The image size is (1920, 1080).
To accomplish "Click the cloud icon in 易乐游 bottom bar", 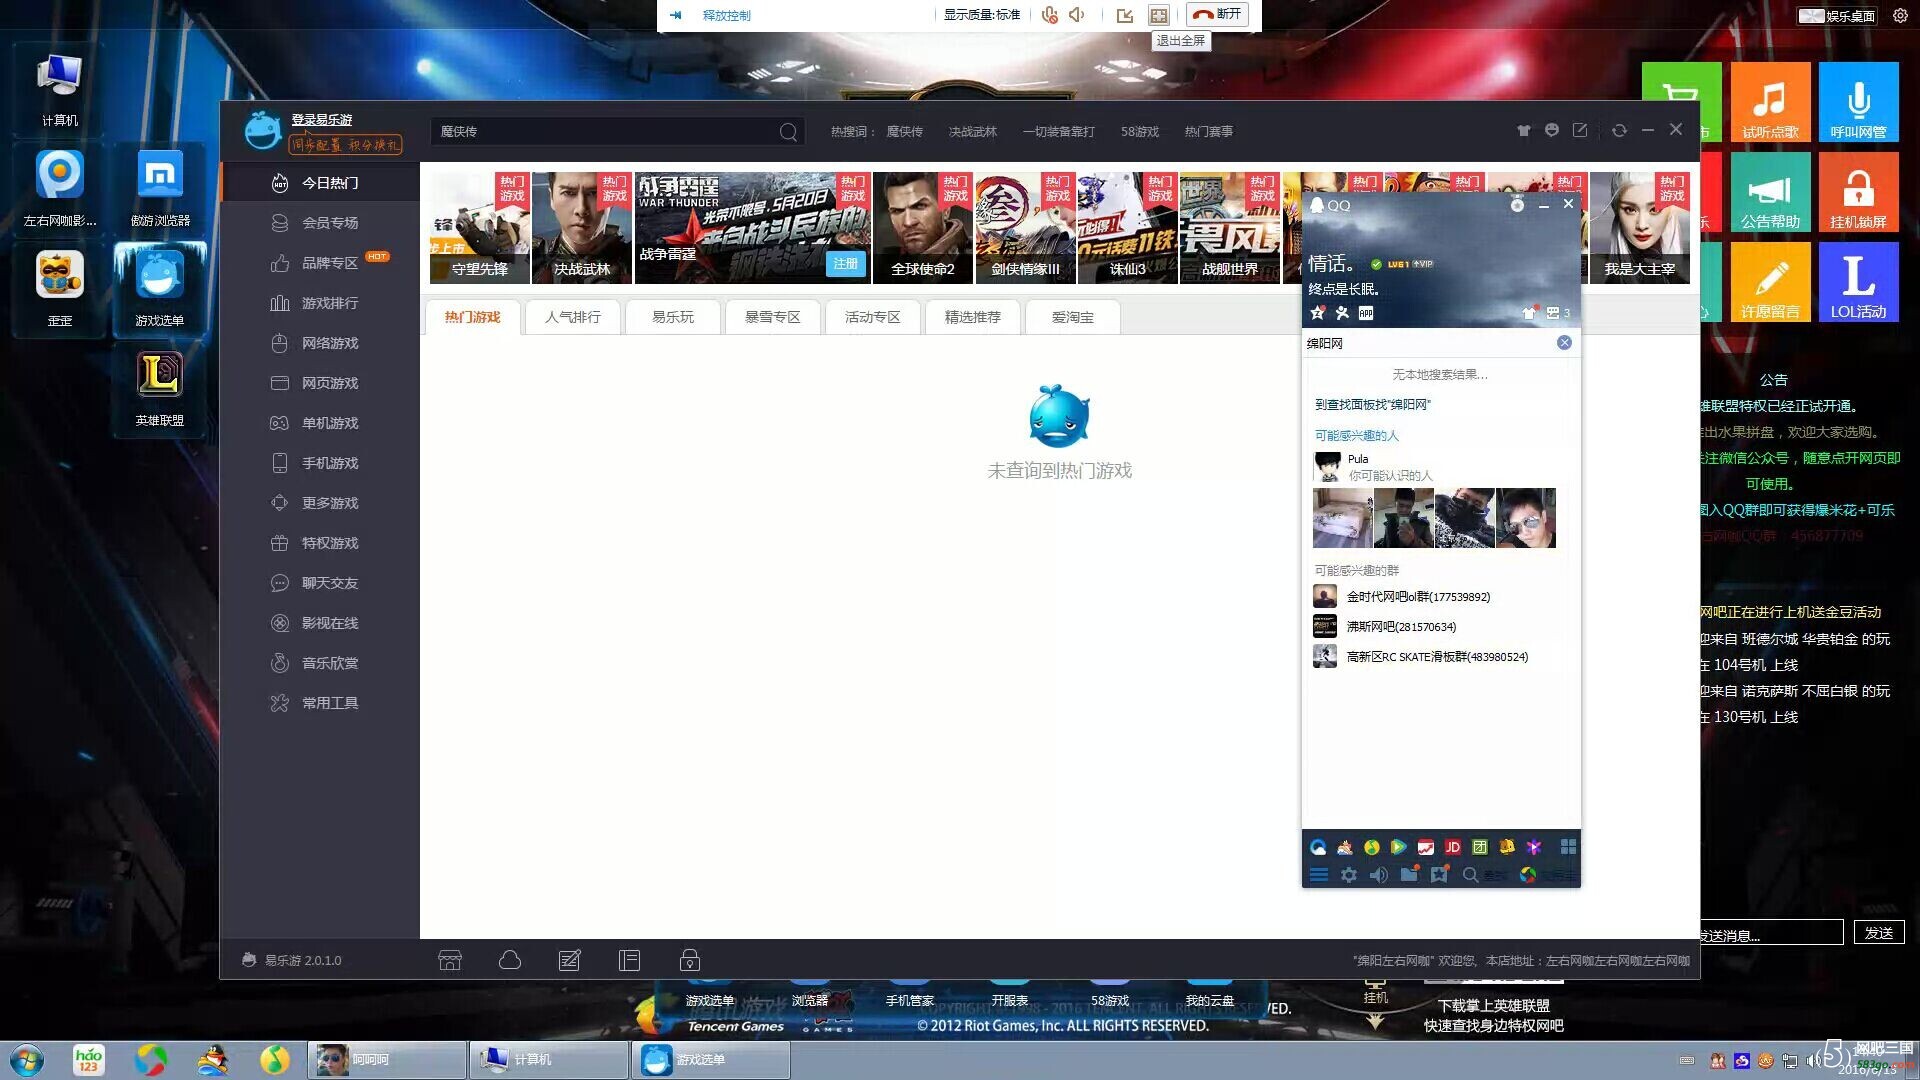I will click(x=510, y=961).
